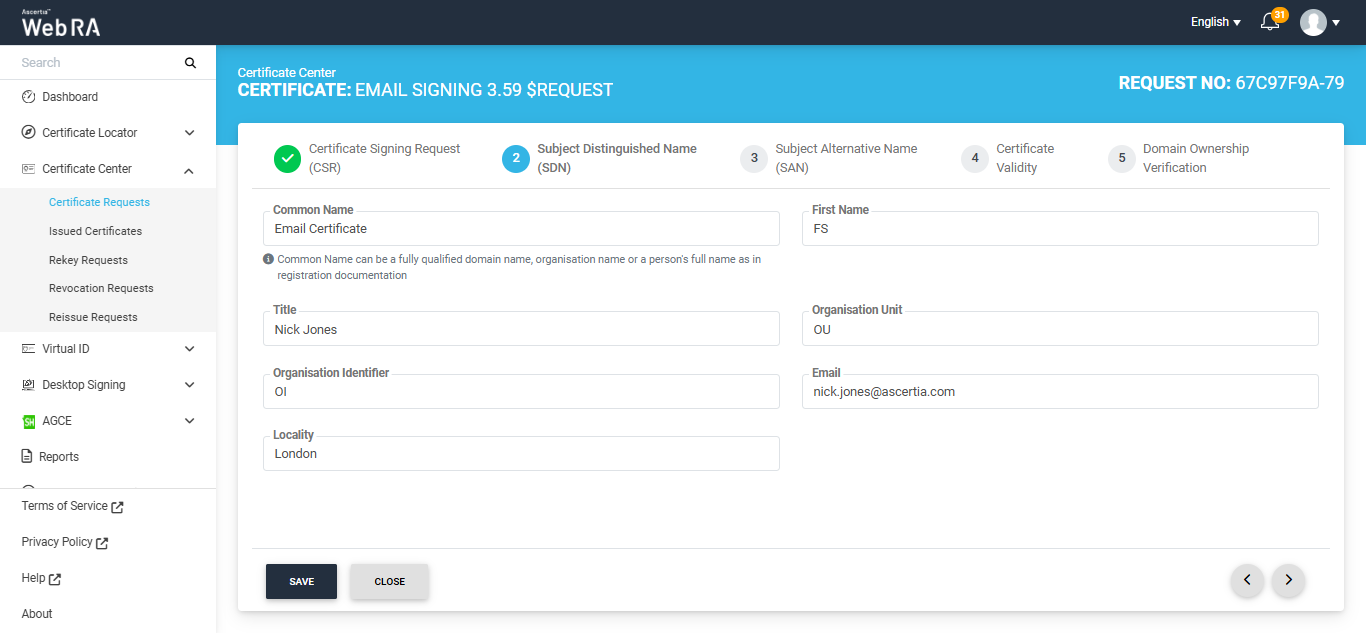Select Subject Distinguished Name (SDN) step
The width and height of the screenshot is (1366, 633).
617,158
